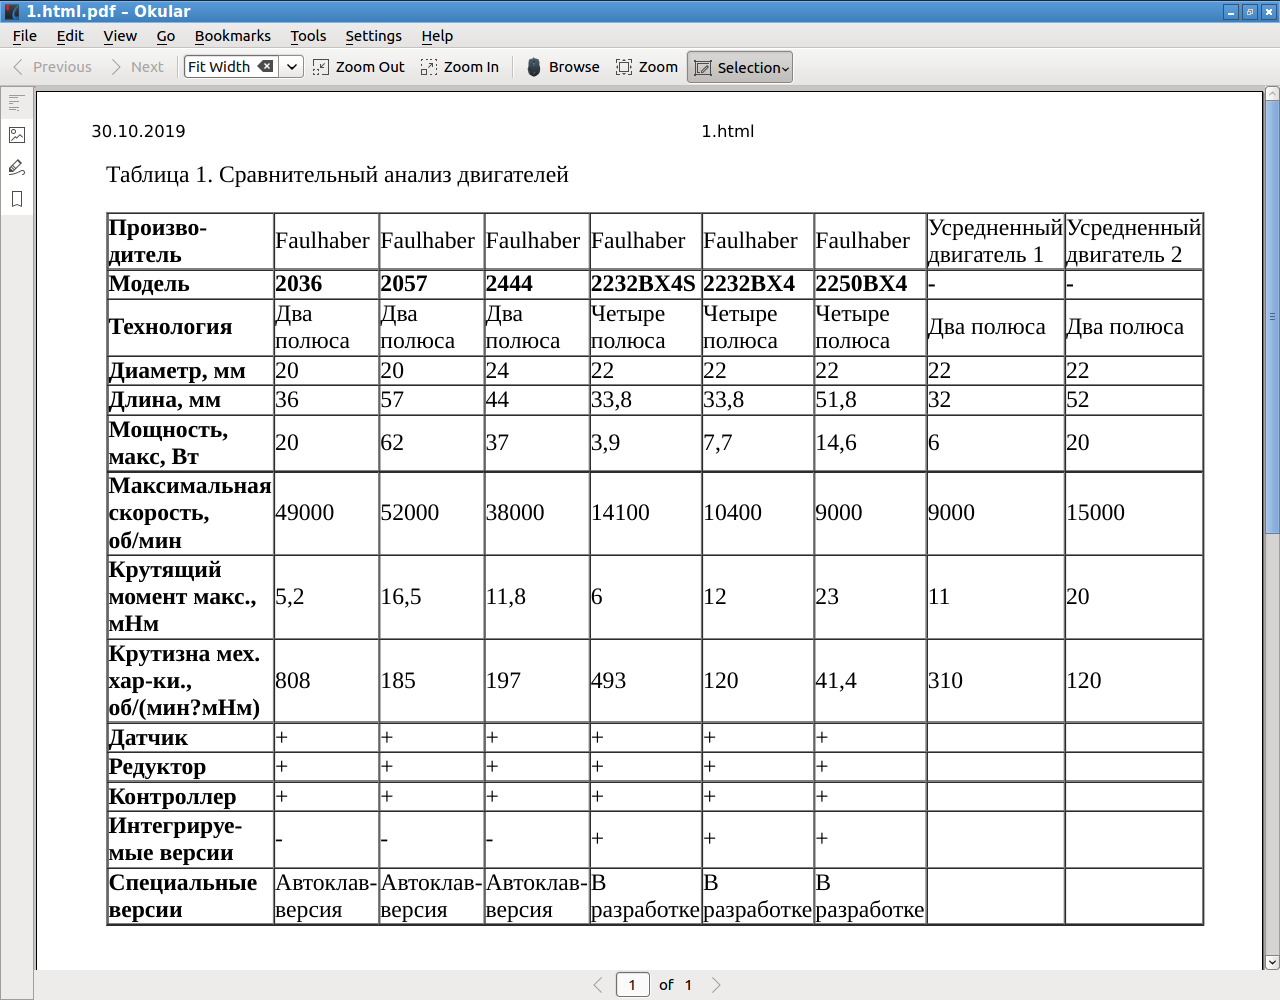Viewport: 1280px width, 1000px height.
Task: Click the Zoom In toolbar button
Action: pos(460,67)
